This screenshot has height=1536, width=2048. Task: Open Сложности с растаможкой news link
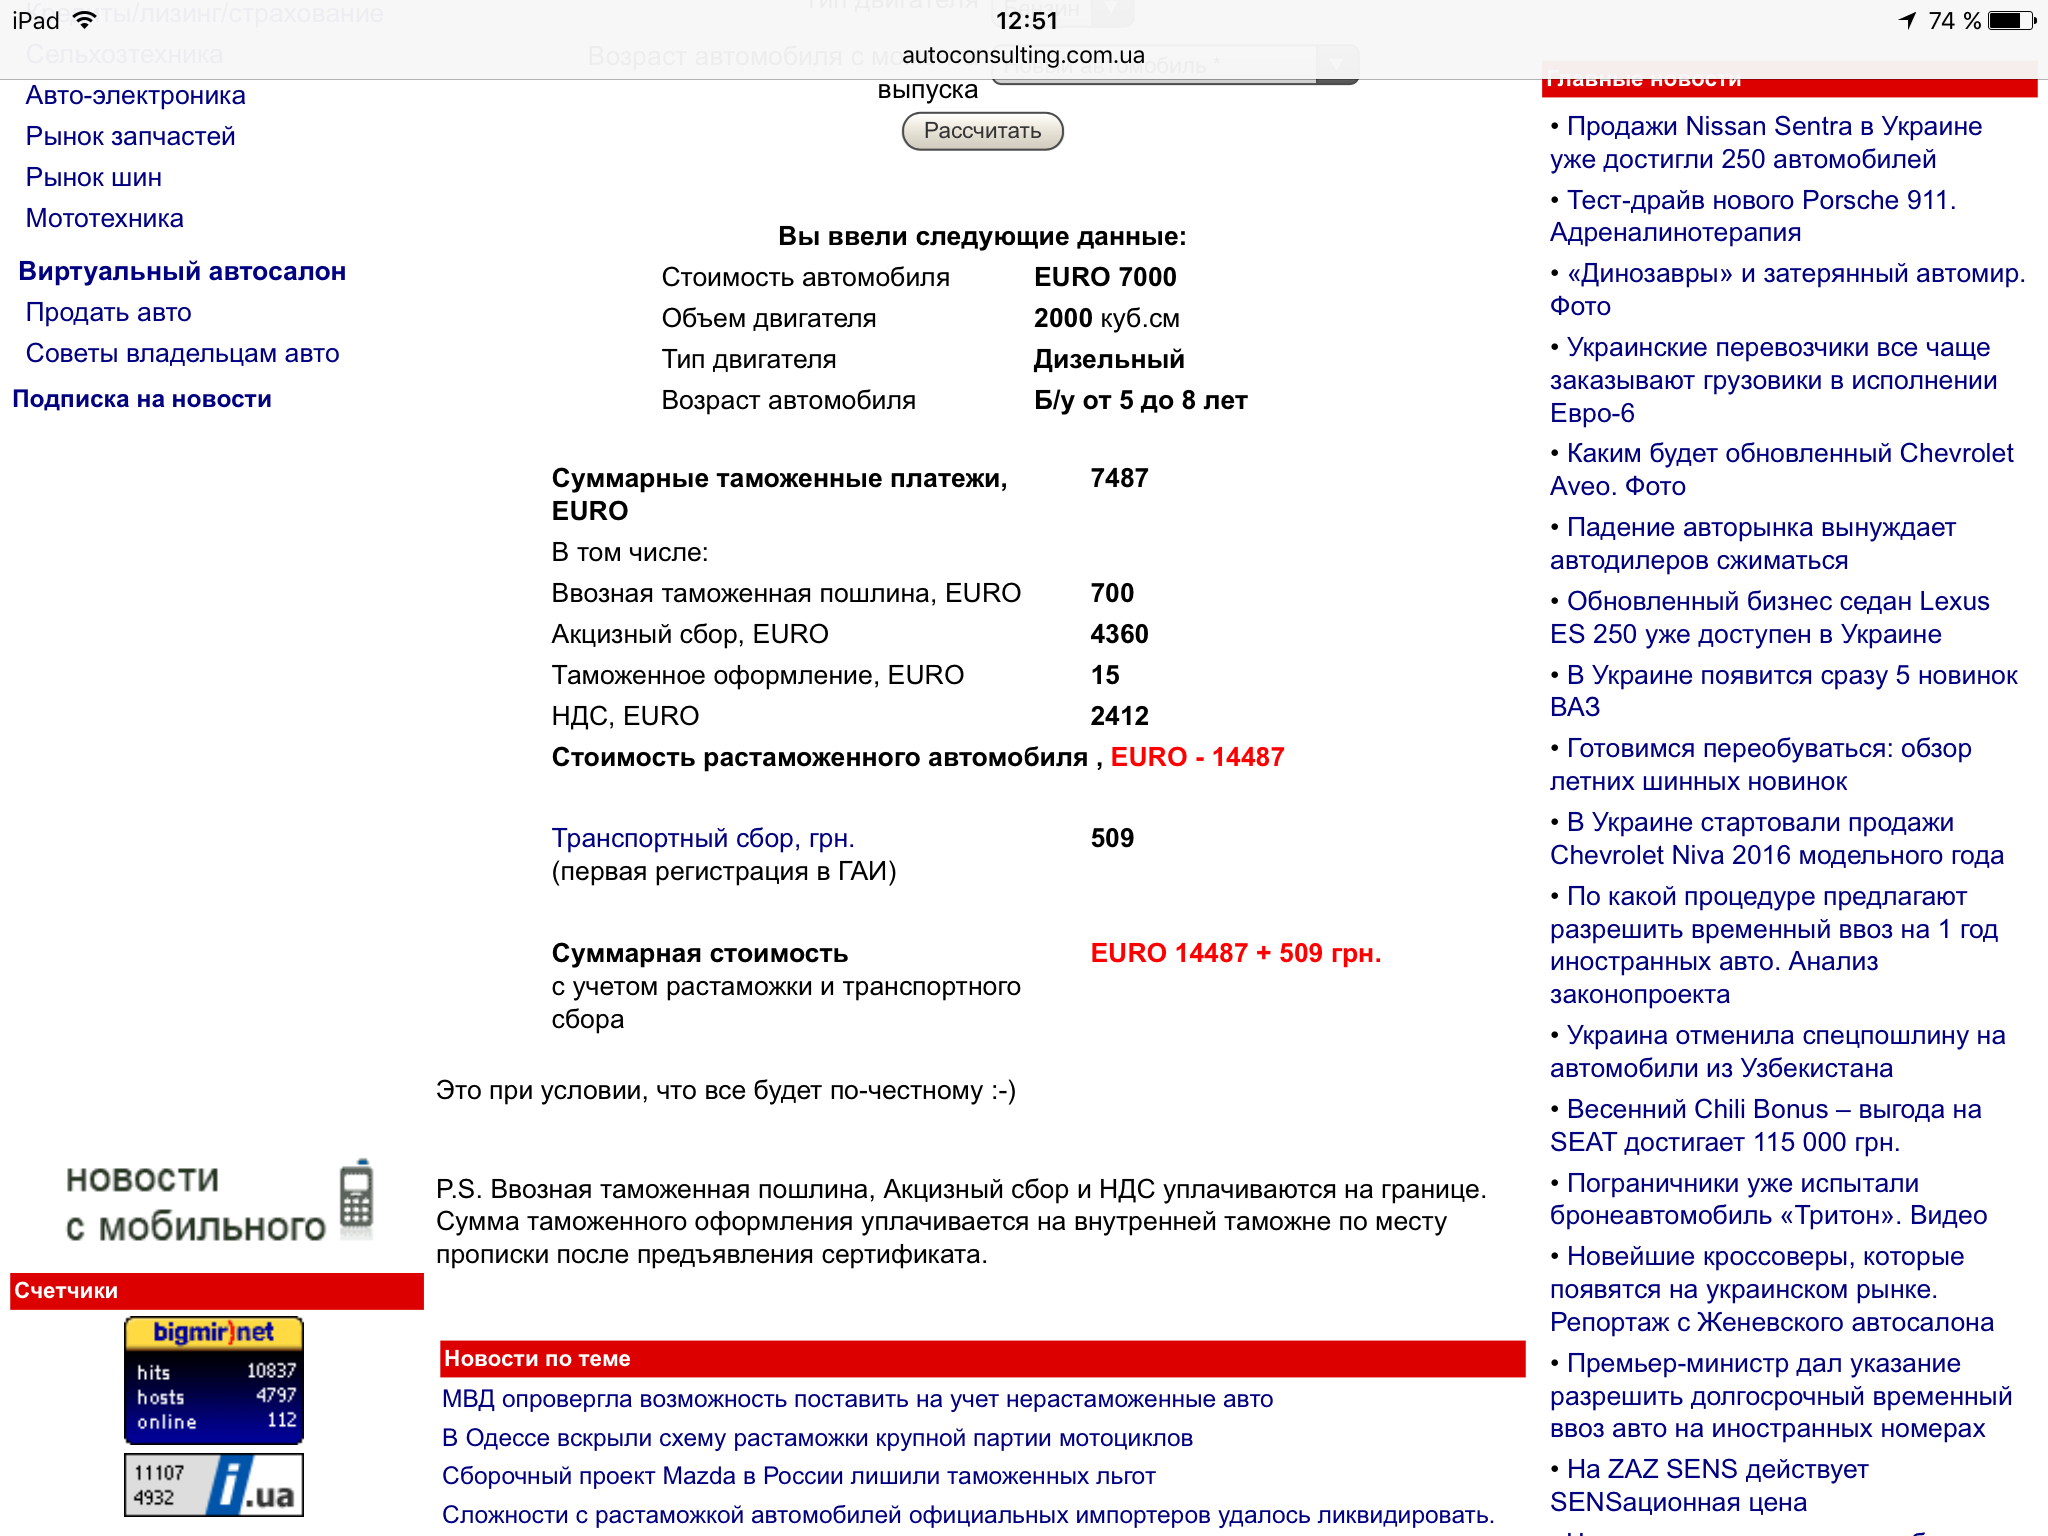pos(969,1515)
